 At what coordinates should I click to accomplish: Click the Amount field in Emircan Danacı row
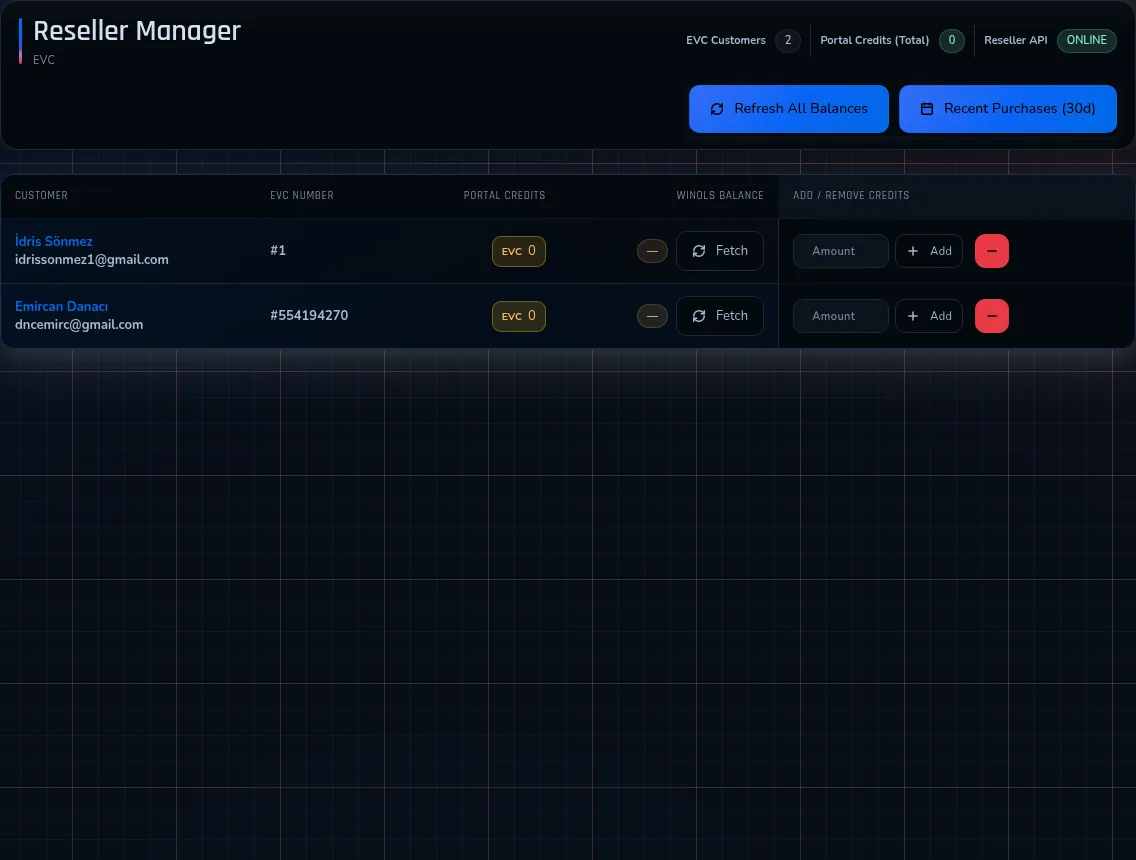pos(840,316)
